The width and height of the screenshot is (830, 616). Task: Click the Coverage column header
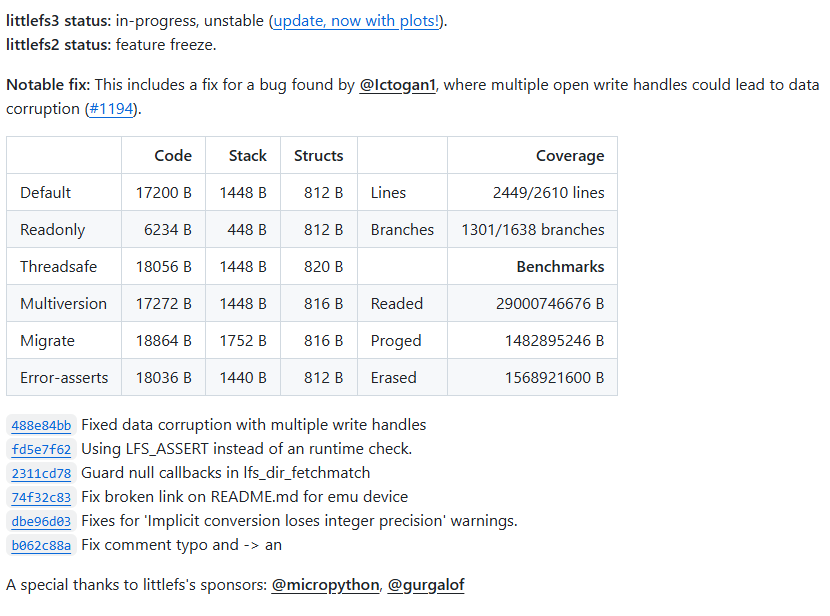click(x=569, y=156)
